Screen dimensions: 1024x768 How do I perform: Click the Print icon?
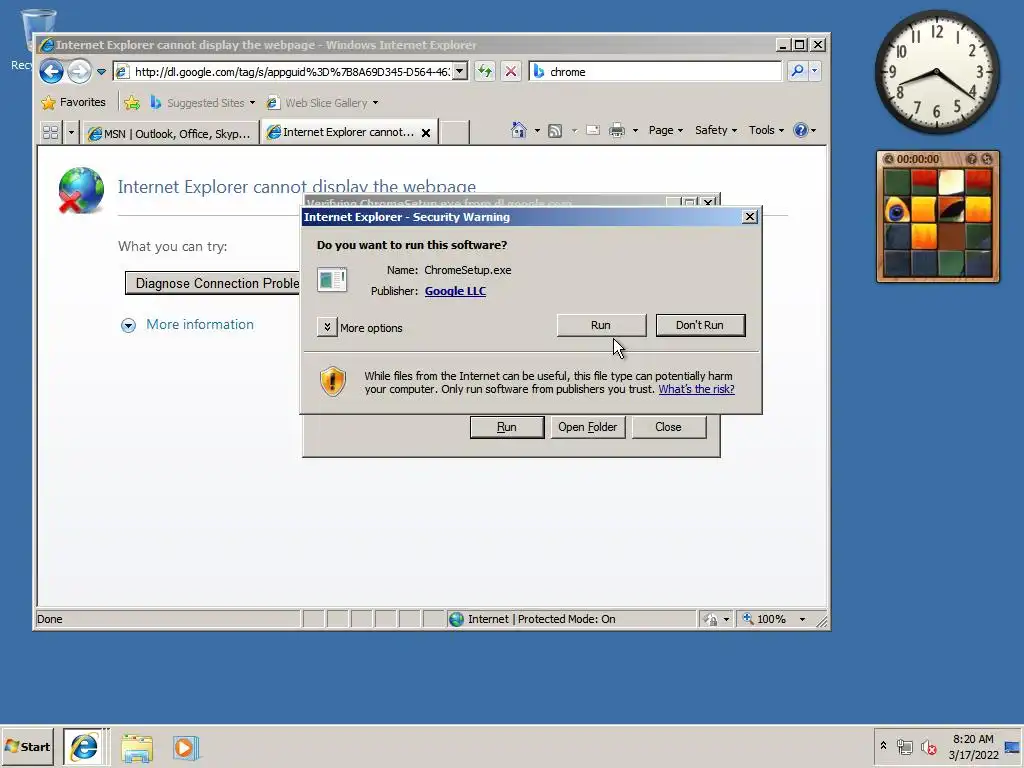616,130
